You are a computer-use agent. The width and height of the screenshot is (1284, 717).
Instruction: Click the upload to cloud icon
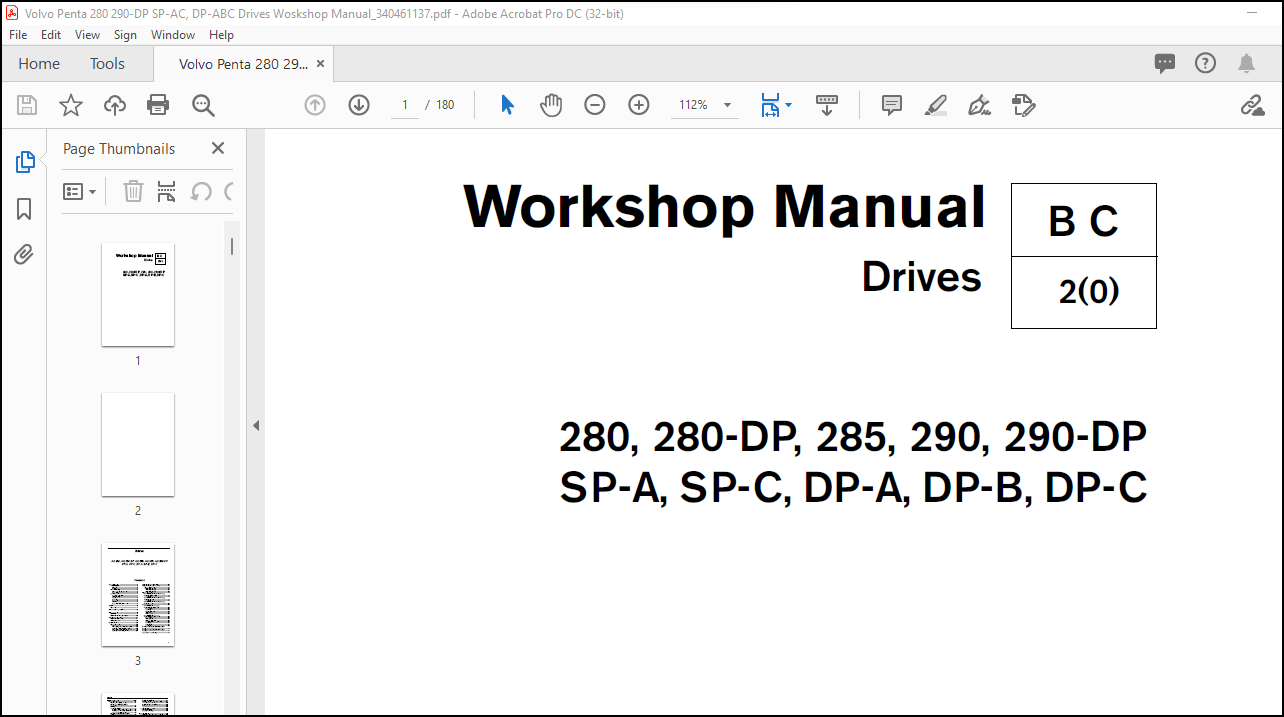pyautogui.click(x=115, y=105)
